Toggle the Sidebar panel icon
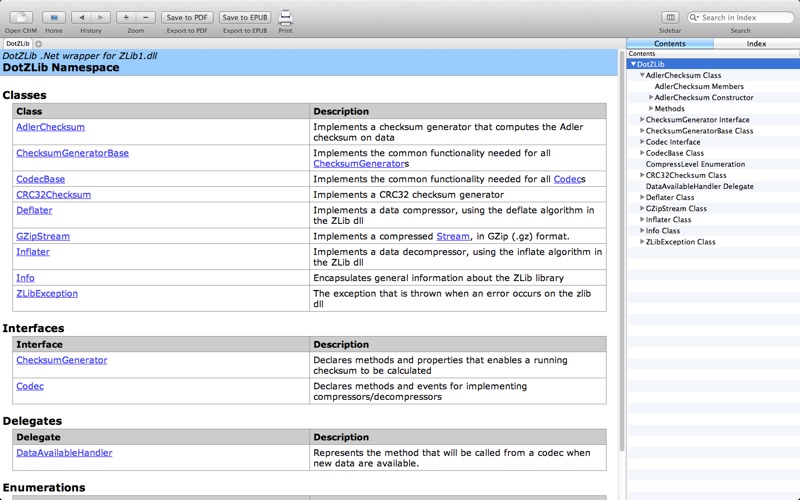The width and height of the screenshot is (800, 500). [x=670, y=17]
